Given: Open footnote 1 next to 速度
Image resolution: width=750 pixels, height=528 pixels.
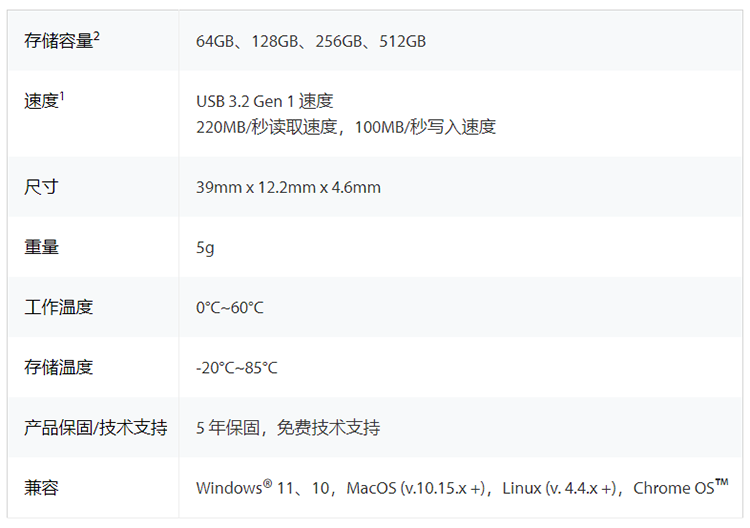Looking at the screenshot, I should click(62, 96).
